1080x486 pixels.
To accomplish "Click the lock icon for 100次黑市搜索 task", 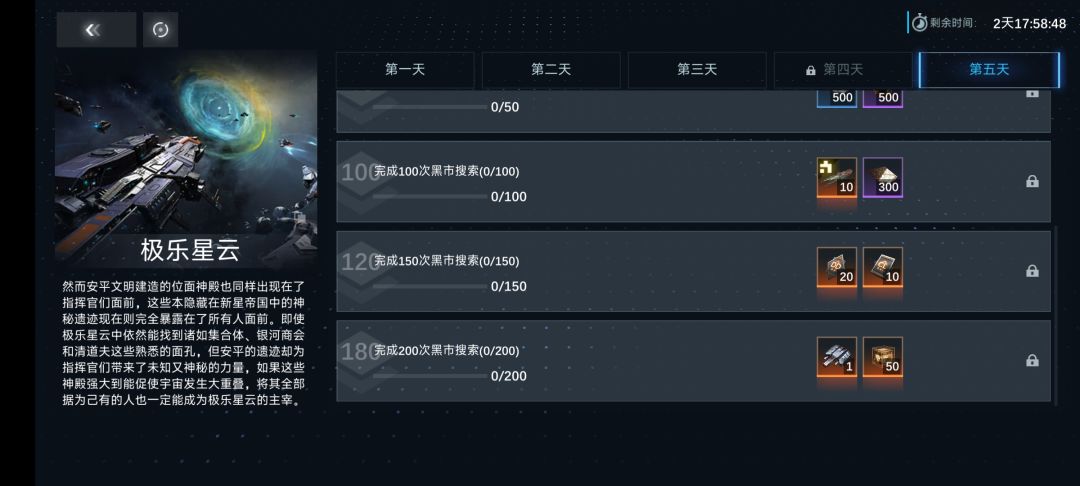I will pyautogui.click(x=1032, y=182).
